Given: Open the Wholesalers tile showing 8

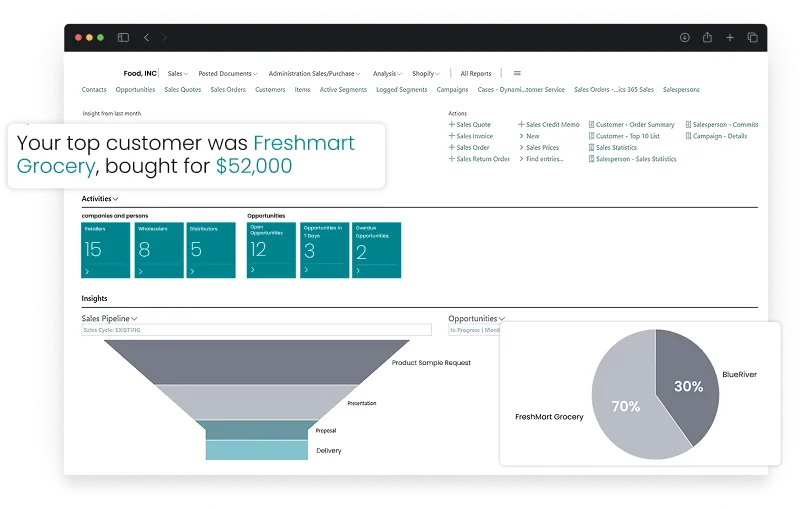Looking at the screenshot, I should point(159,250).
